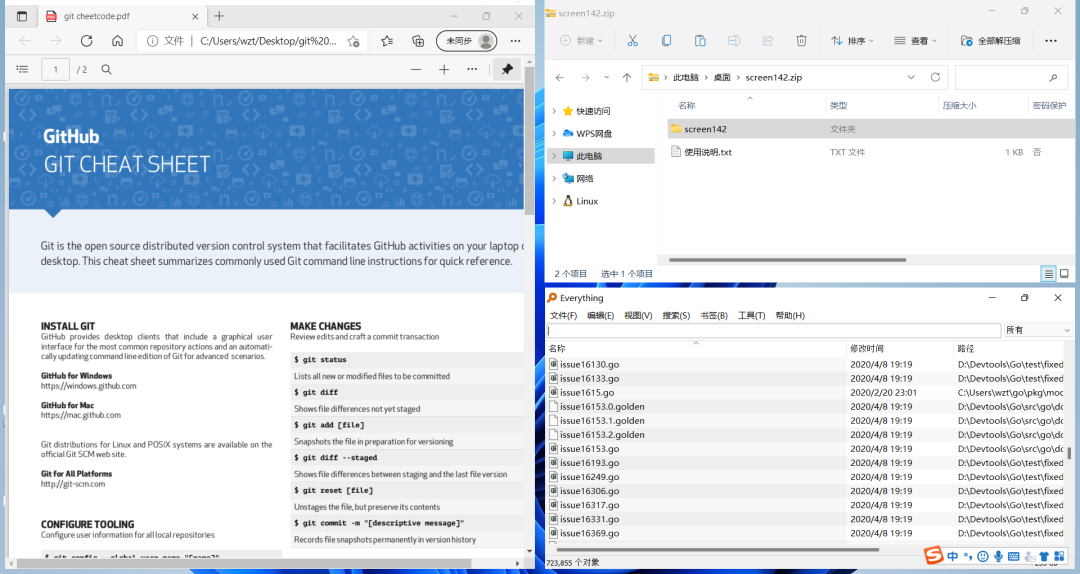Open http://git-scm.com link
Screen dimensions: 1080x574
pyautogui.click(x=73, y=484)
